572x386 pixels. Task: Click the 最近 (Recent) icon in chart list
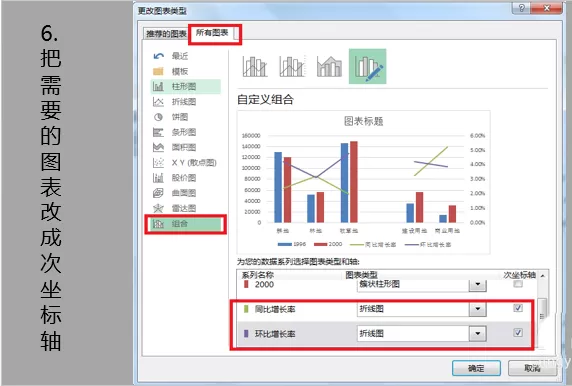(x=158, y=56)
